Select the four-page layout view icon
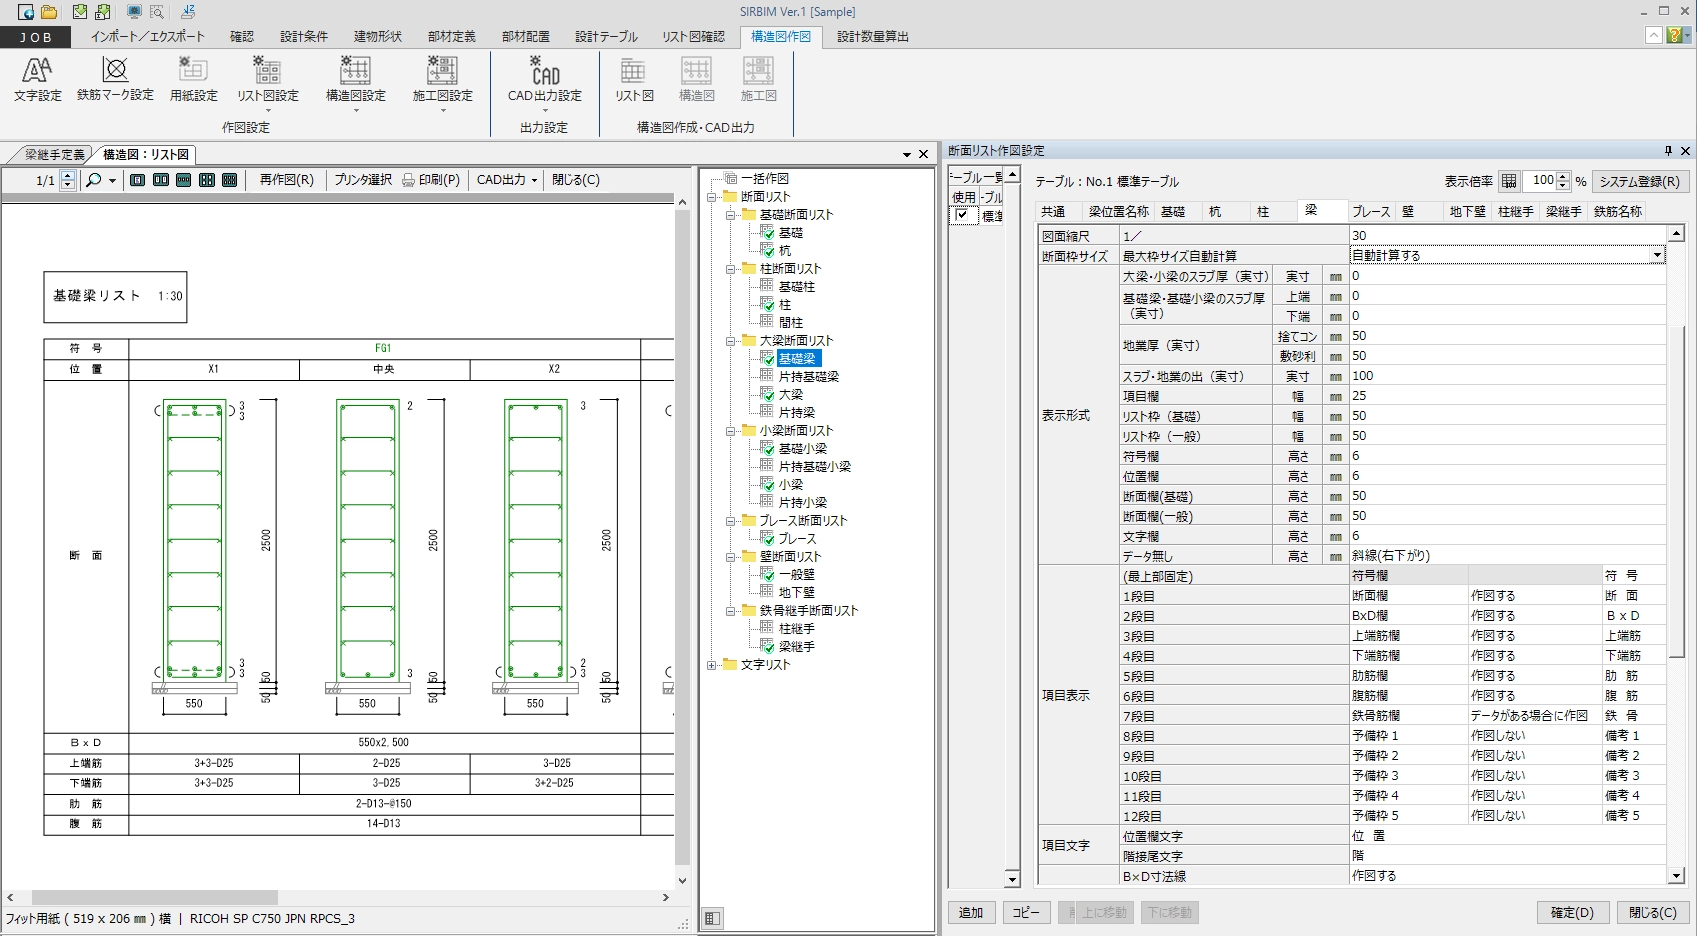This screenshot has height=936, width=1697. pos(207,180)
